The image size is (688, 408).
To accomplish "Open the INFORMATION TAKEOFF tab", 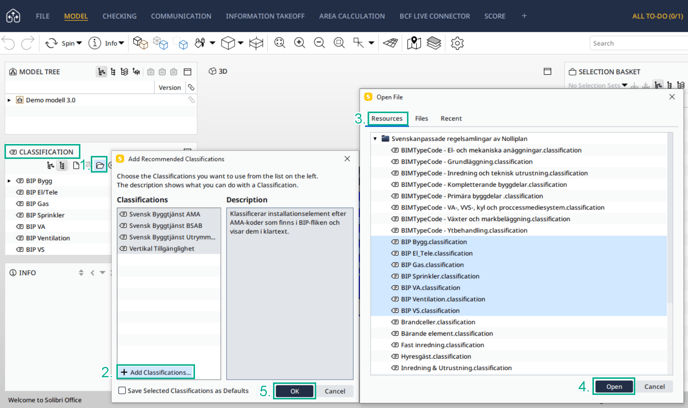I will point(265,16).
